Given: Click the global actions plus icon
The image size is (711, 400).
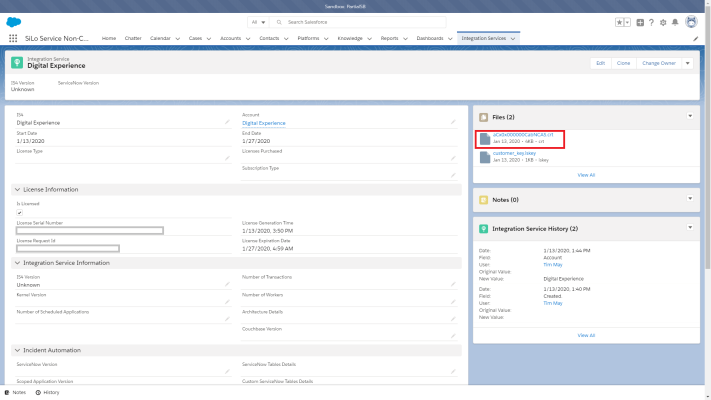Looking at the screenshot, I should click(640, 21).
